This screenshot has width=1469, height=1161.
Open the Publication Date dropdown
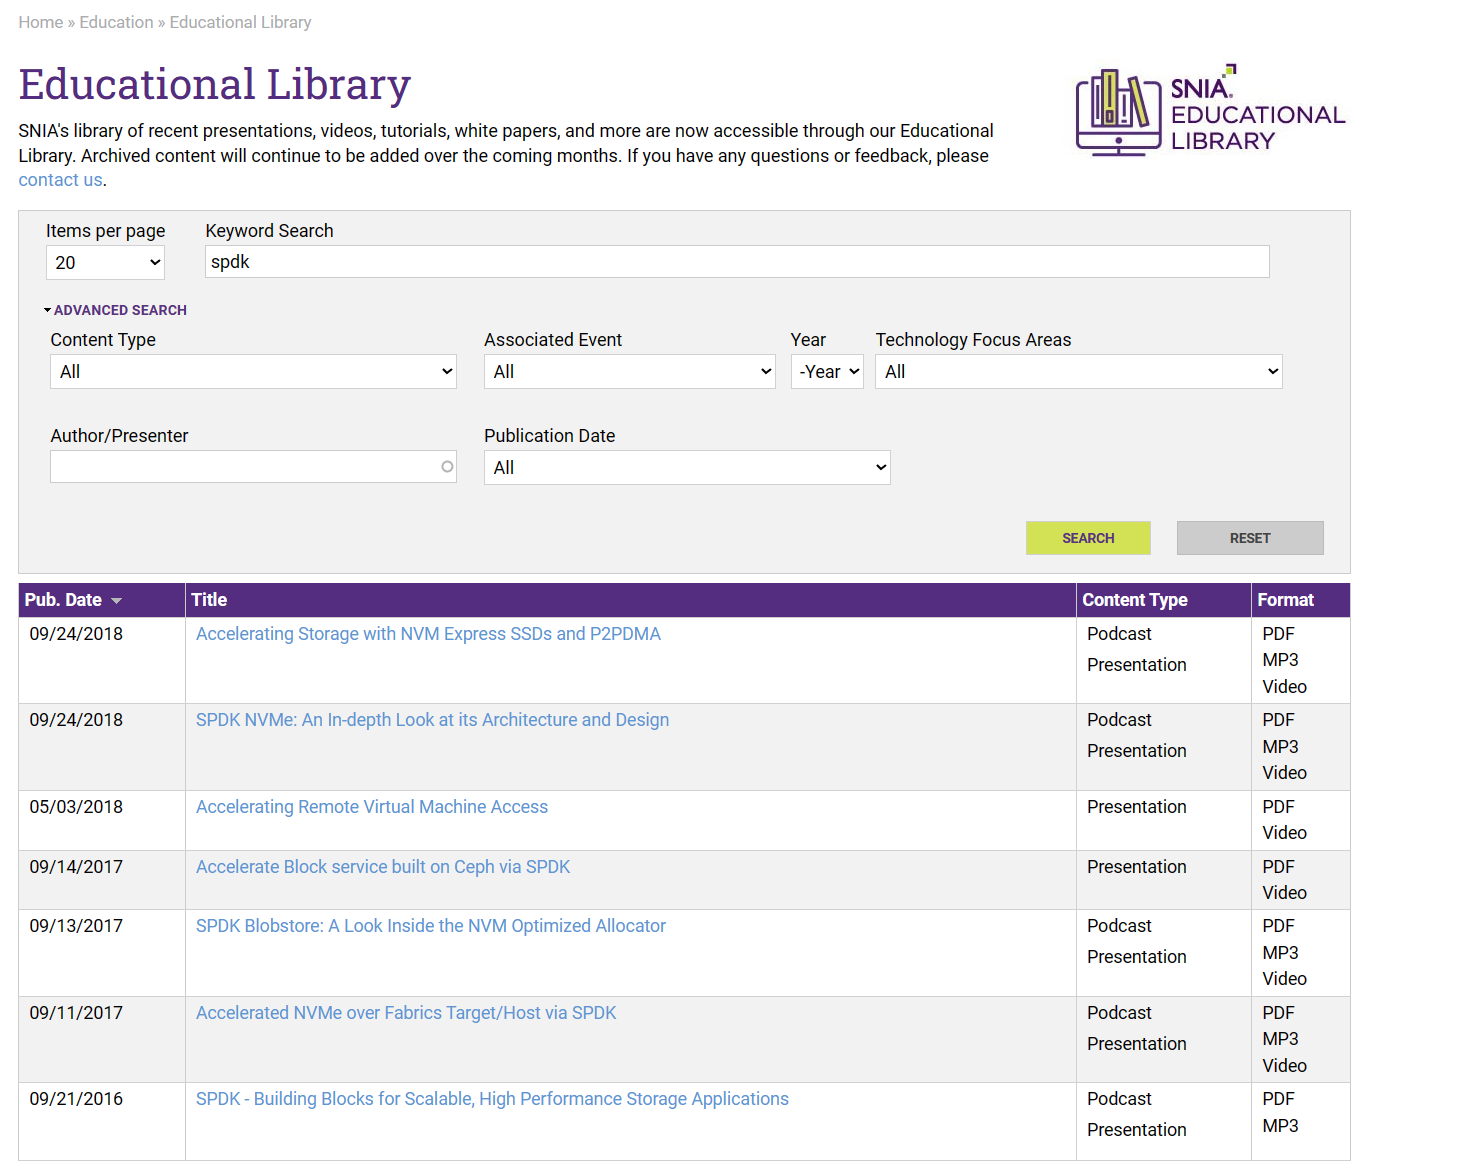pyautogui.click(x=687, y=468)
